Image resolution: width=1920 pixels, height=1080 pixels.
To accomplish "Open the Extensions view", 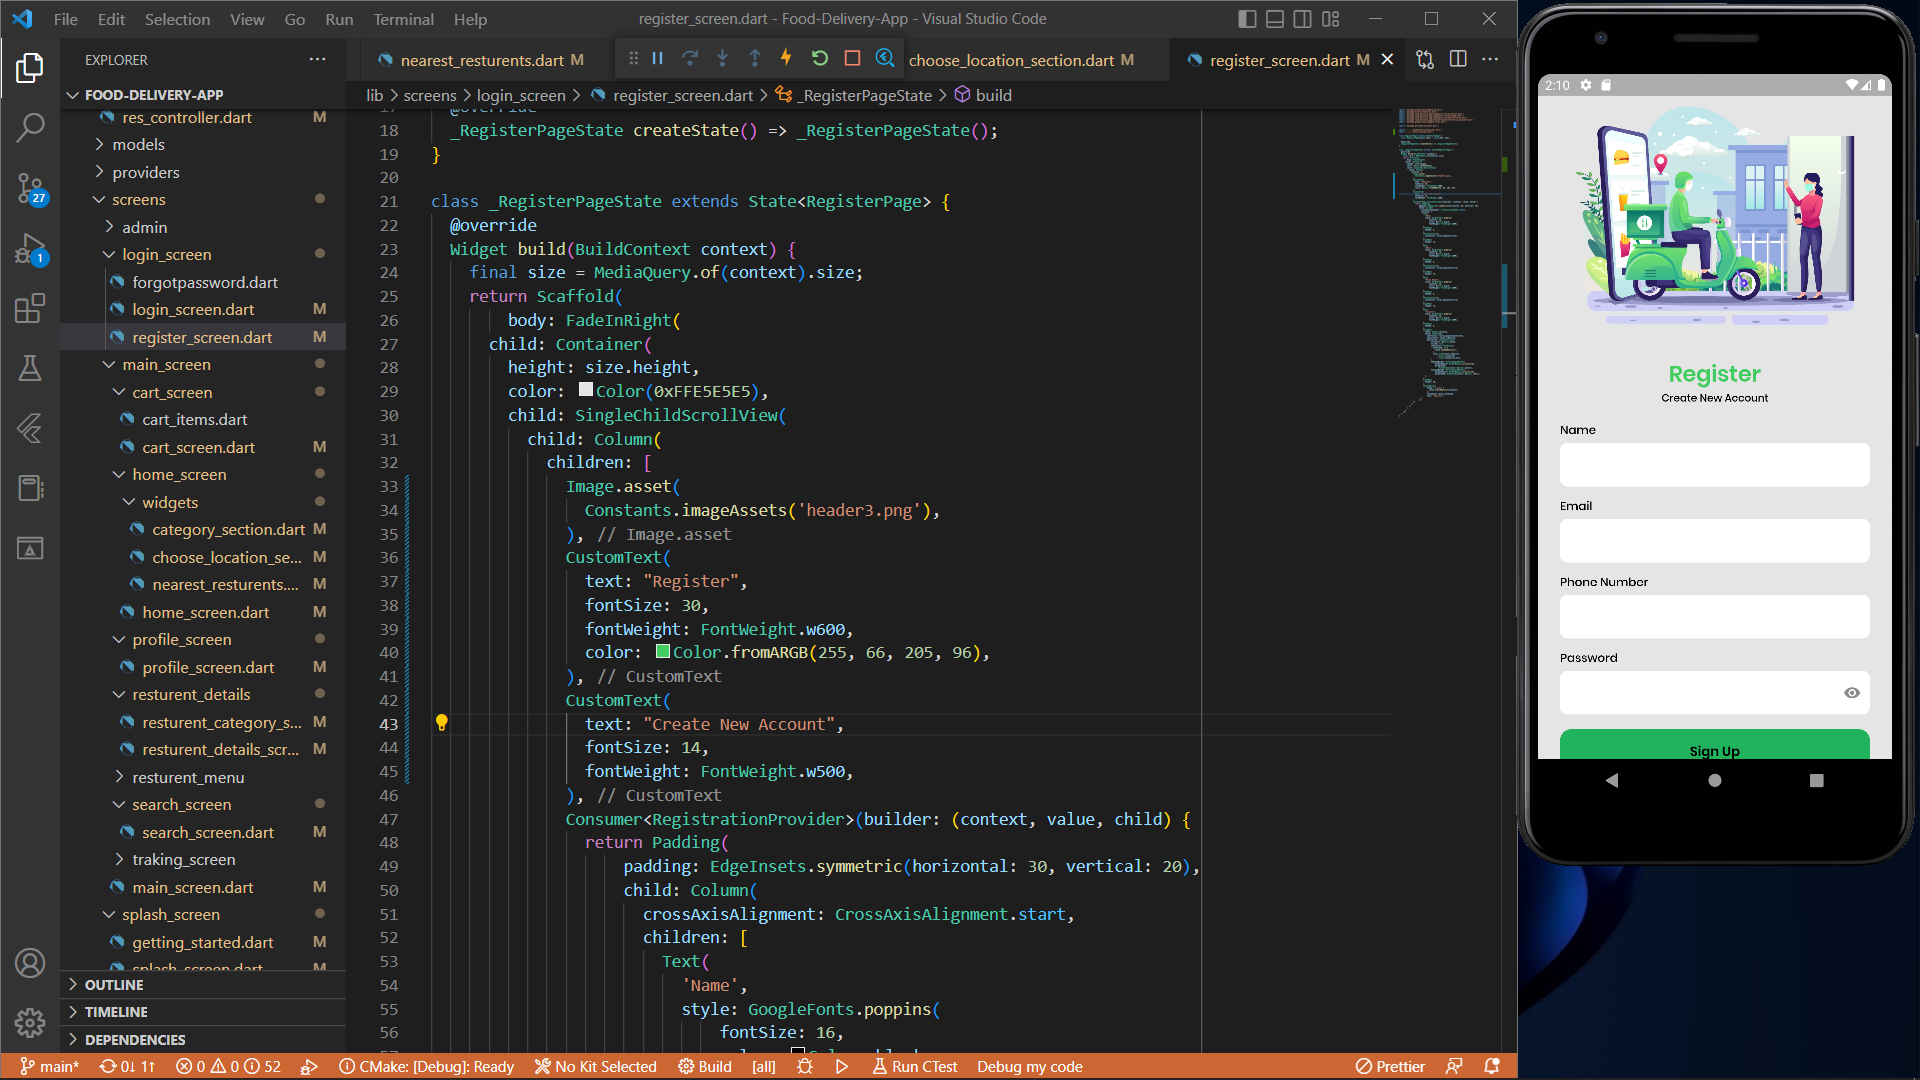I will [30, 308].
